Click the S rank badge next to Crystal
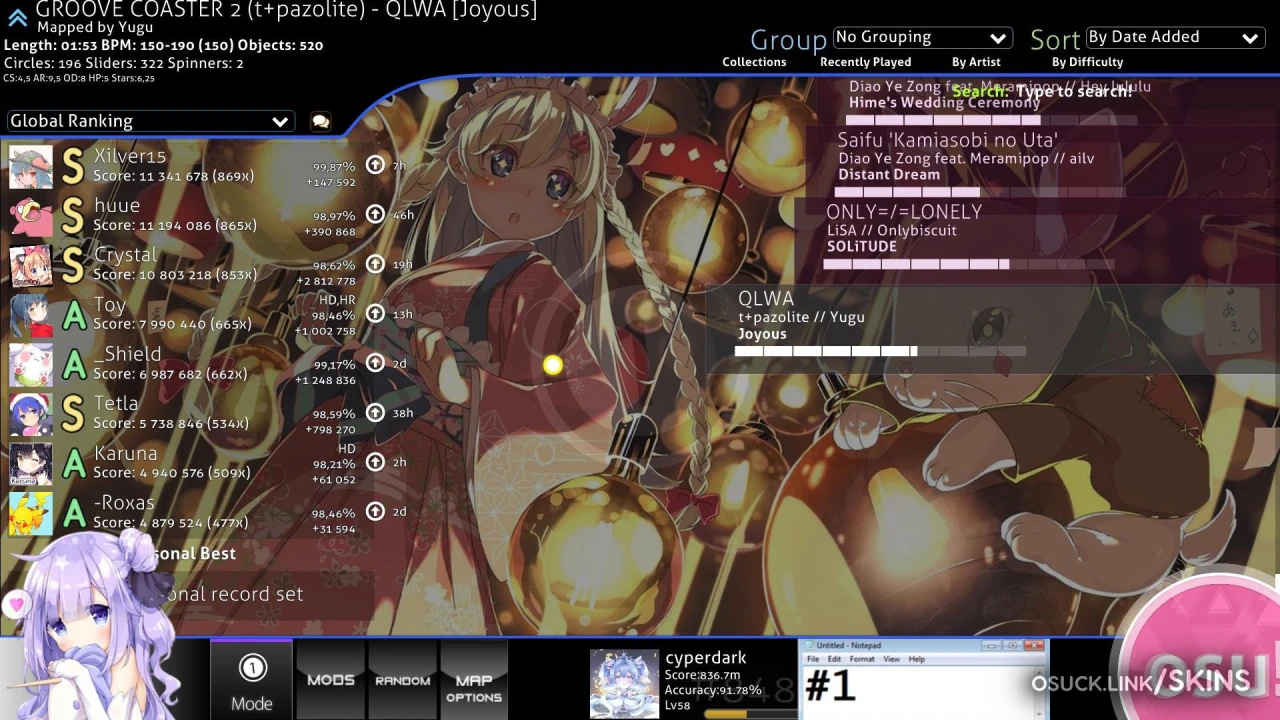1280x720 pixels. coord(73,266)
